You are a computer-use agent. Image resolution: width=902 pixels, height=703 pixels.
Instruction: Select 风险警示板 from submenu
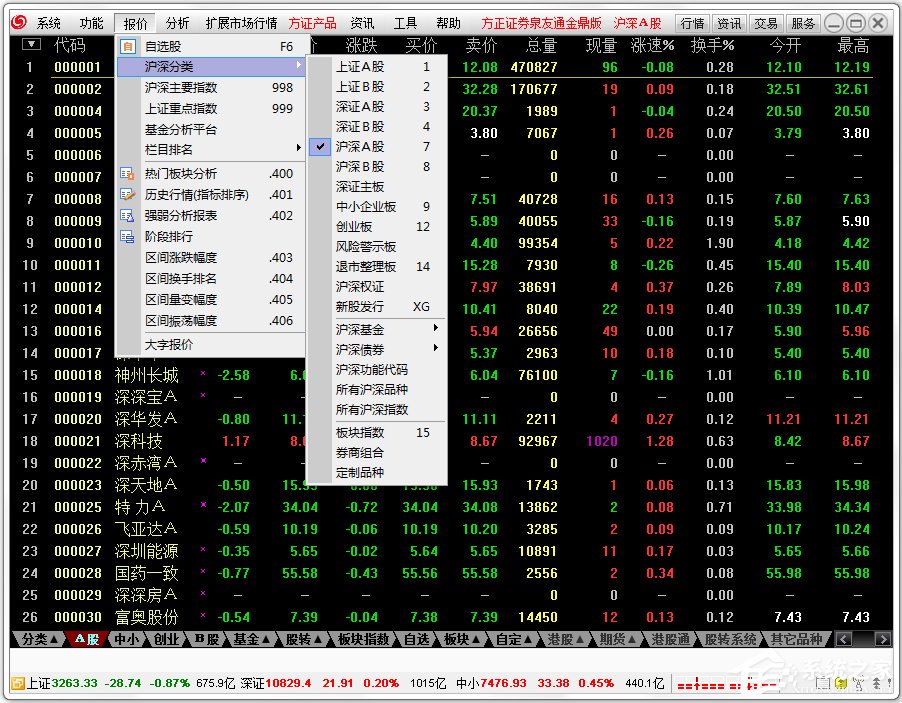point(377,246)
